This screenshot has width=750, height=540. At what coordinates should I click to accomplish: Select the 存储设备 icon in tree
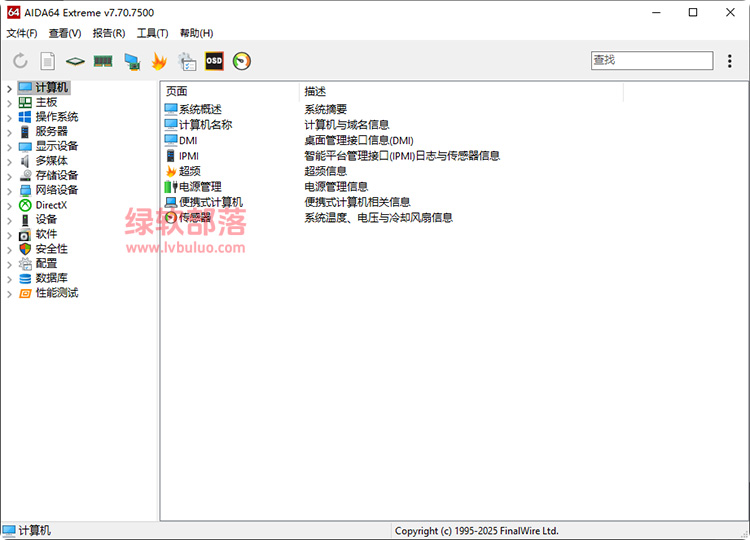(25, 176)
